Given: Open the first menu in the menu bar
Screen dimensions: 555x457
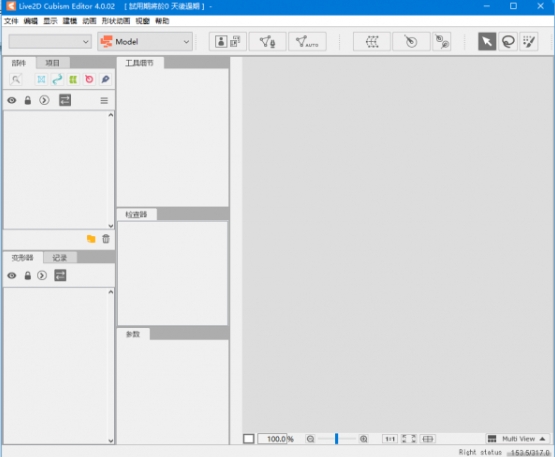Looking at the screenshot, I should point(11,21).
